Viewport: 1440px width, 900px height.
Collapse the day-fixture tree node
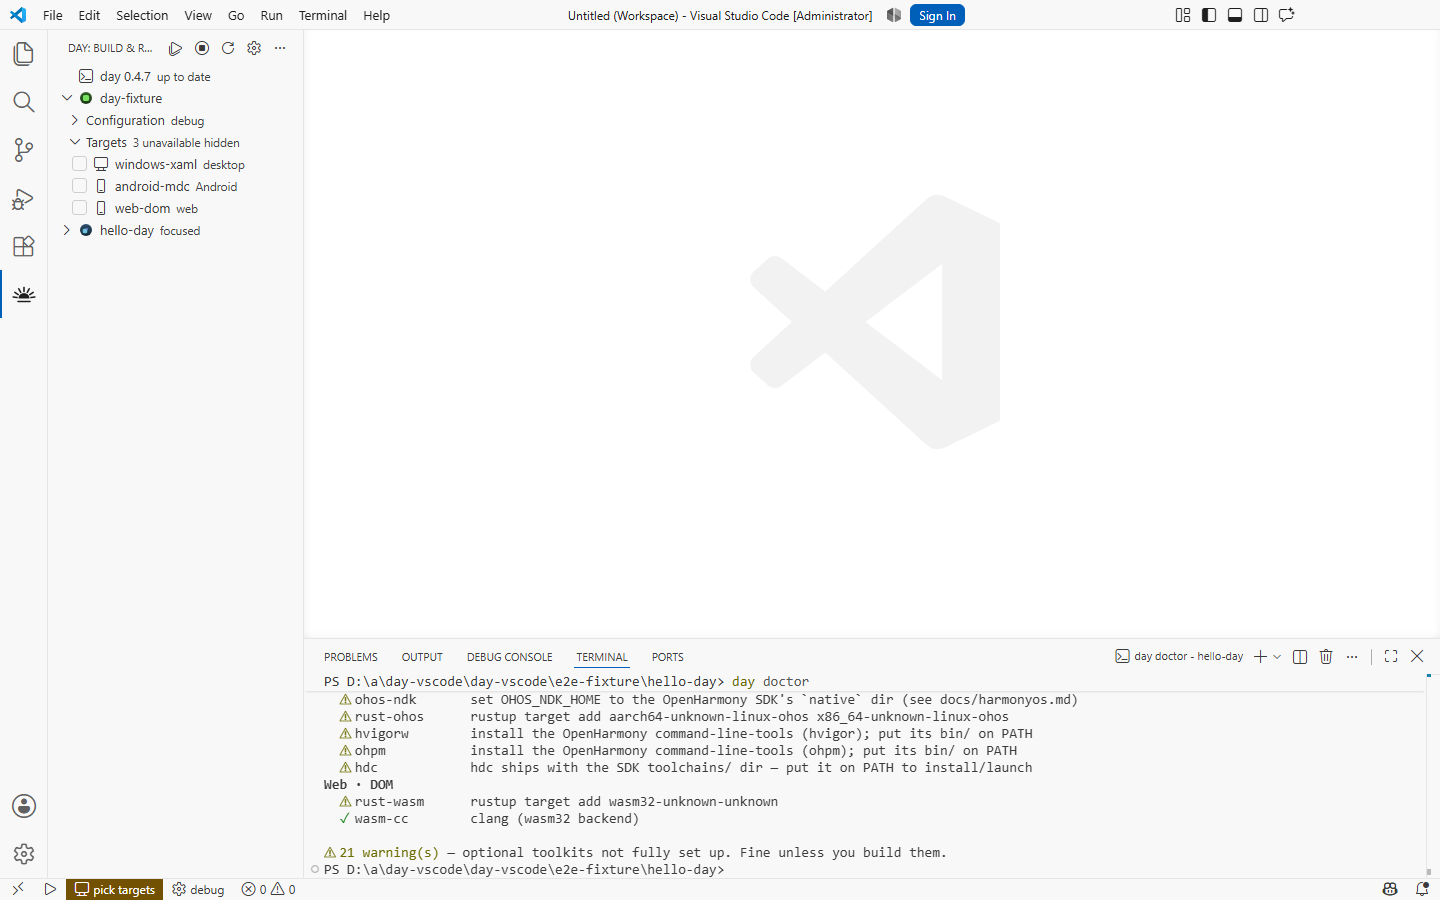[x=67, y=98]
